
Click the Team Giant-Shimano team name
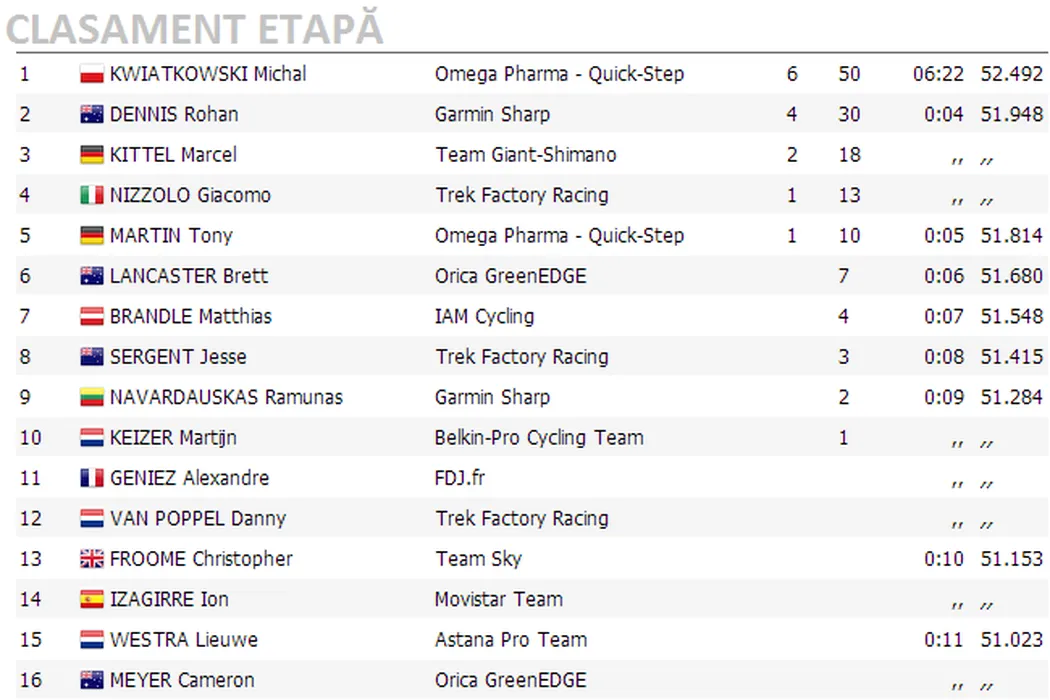[x=525, y=155]
